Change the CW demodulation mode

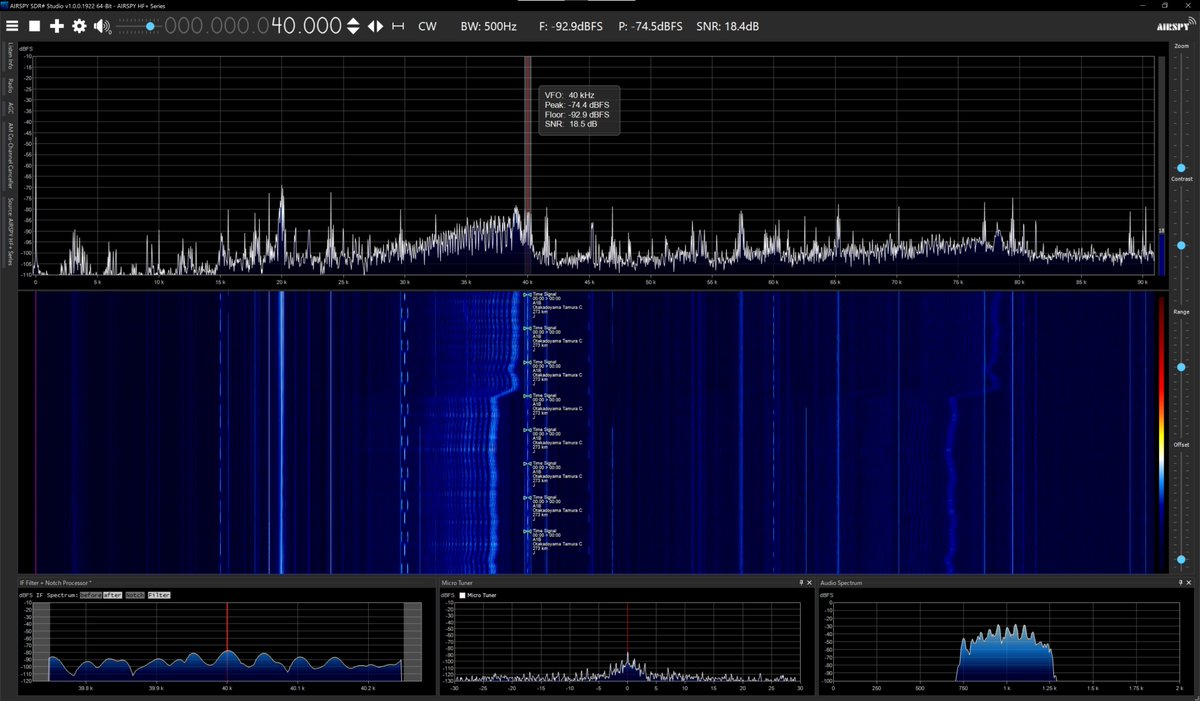pos(427,26)
